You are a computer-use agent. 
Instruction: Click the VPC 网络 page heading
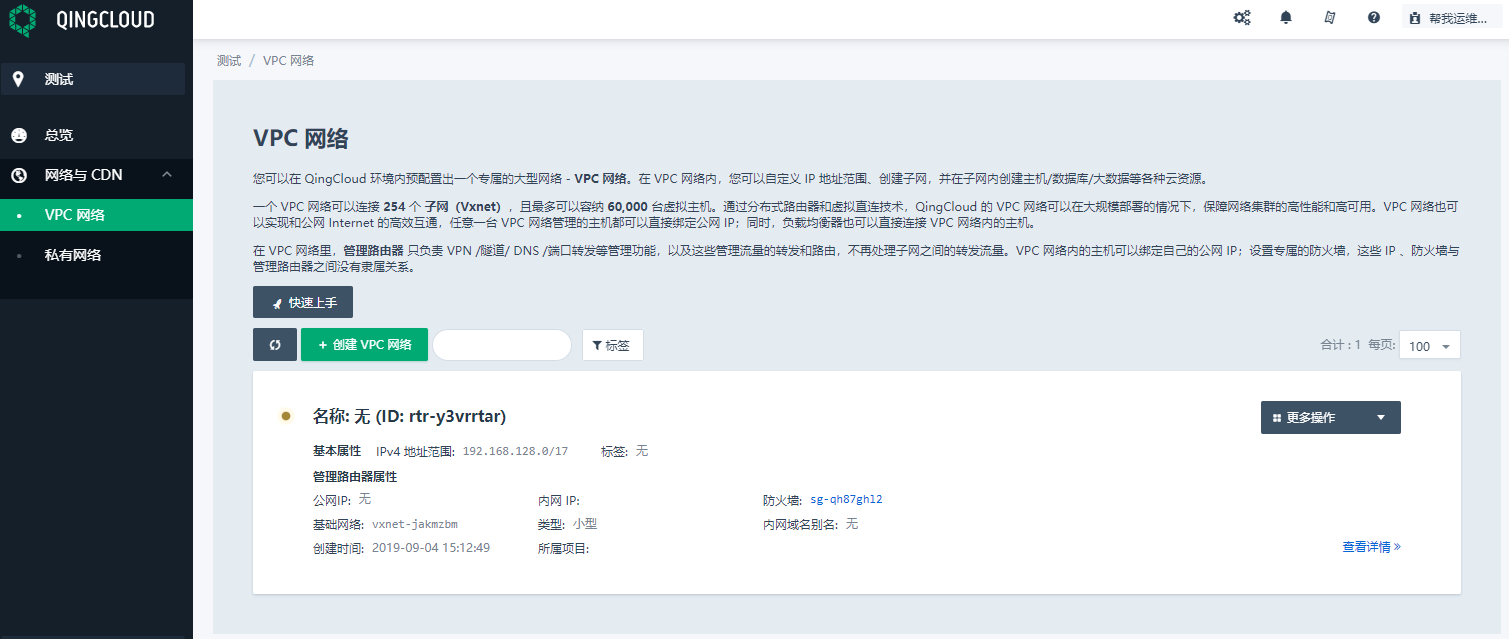[x=301, y=138]
